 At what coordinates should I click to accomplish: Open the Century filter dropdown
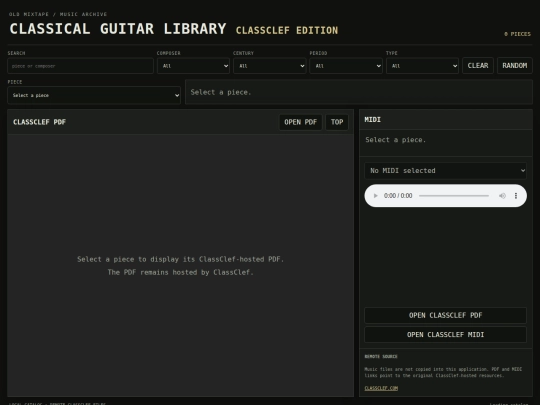tap(270, 66)
